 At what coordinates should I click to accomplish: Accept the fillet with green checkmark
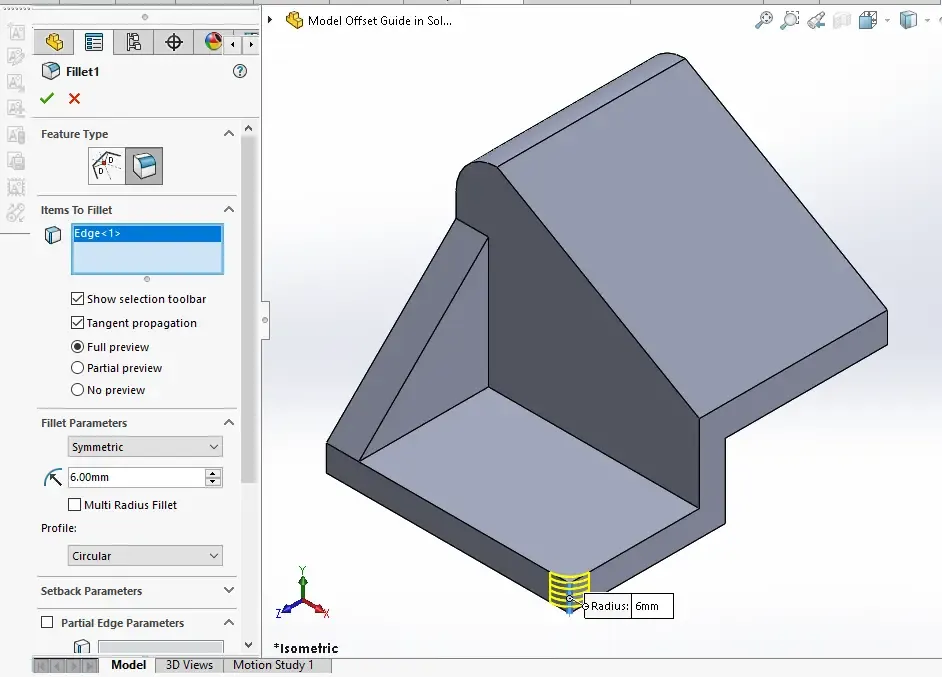tap(46, 98)
